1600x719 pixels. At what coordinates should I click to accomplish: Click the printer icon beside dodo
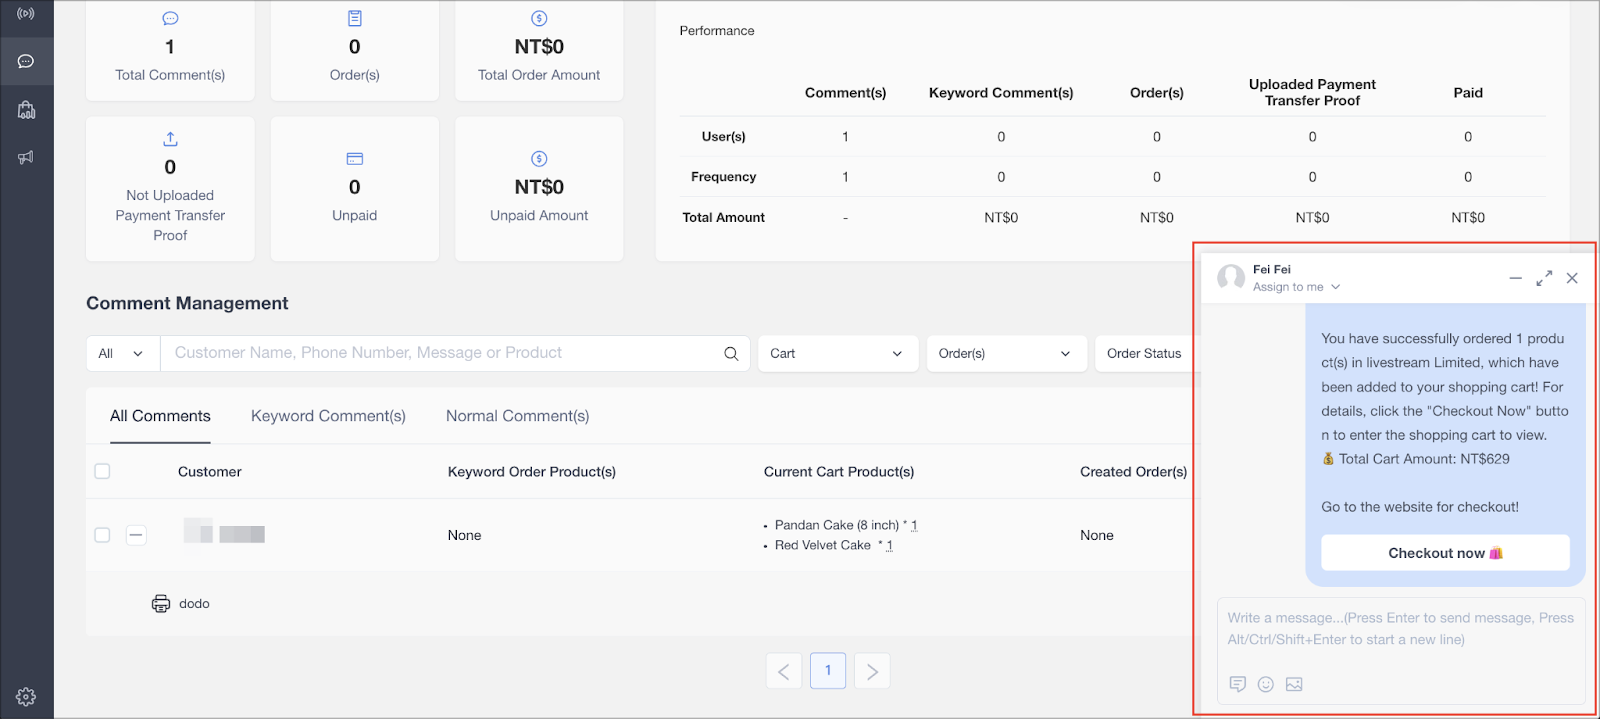click(x=161, y=604)
